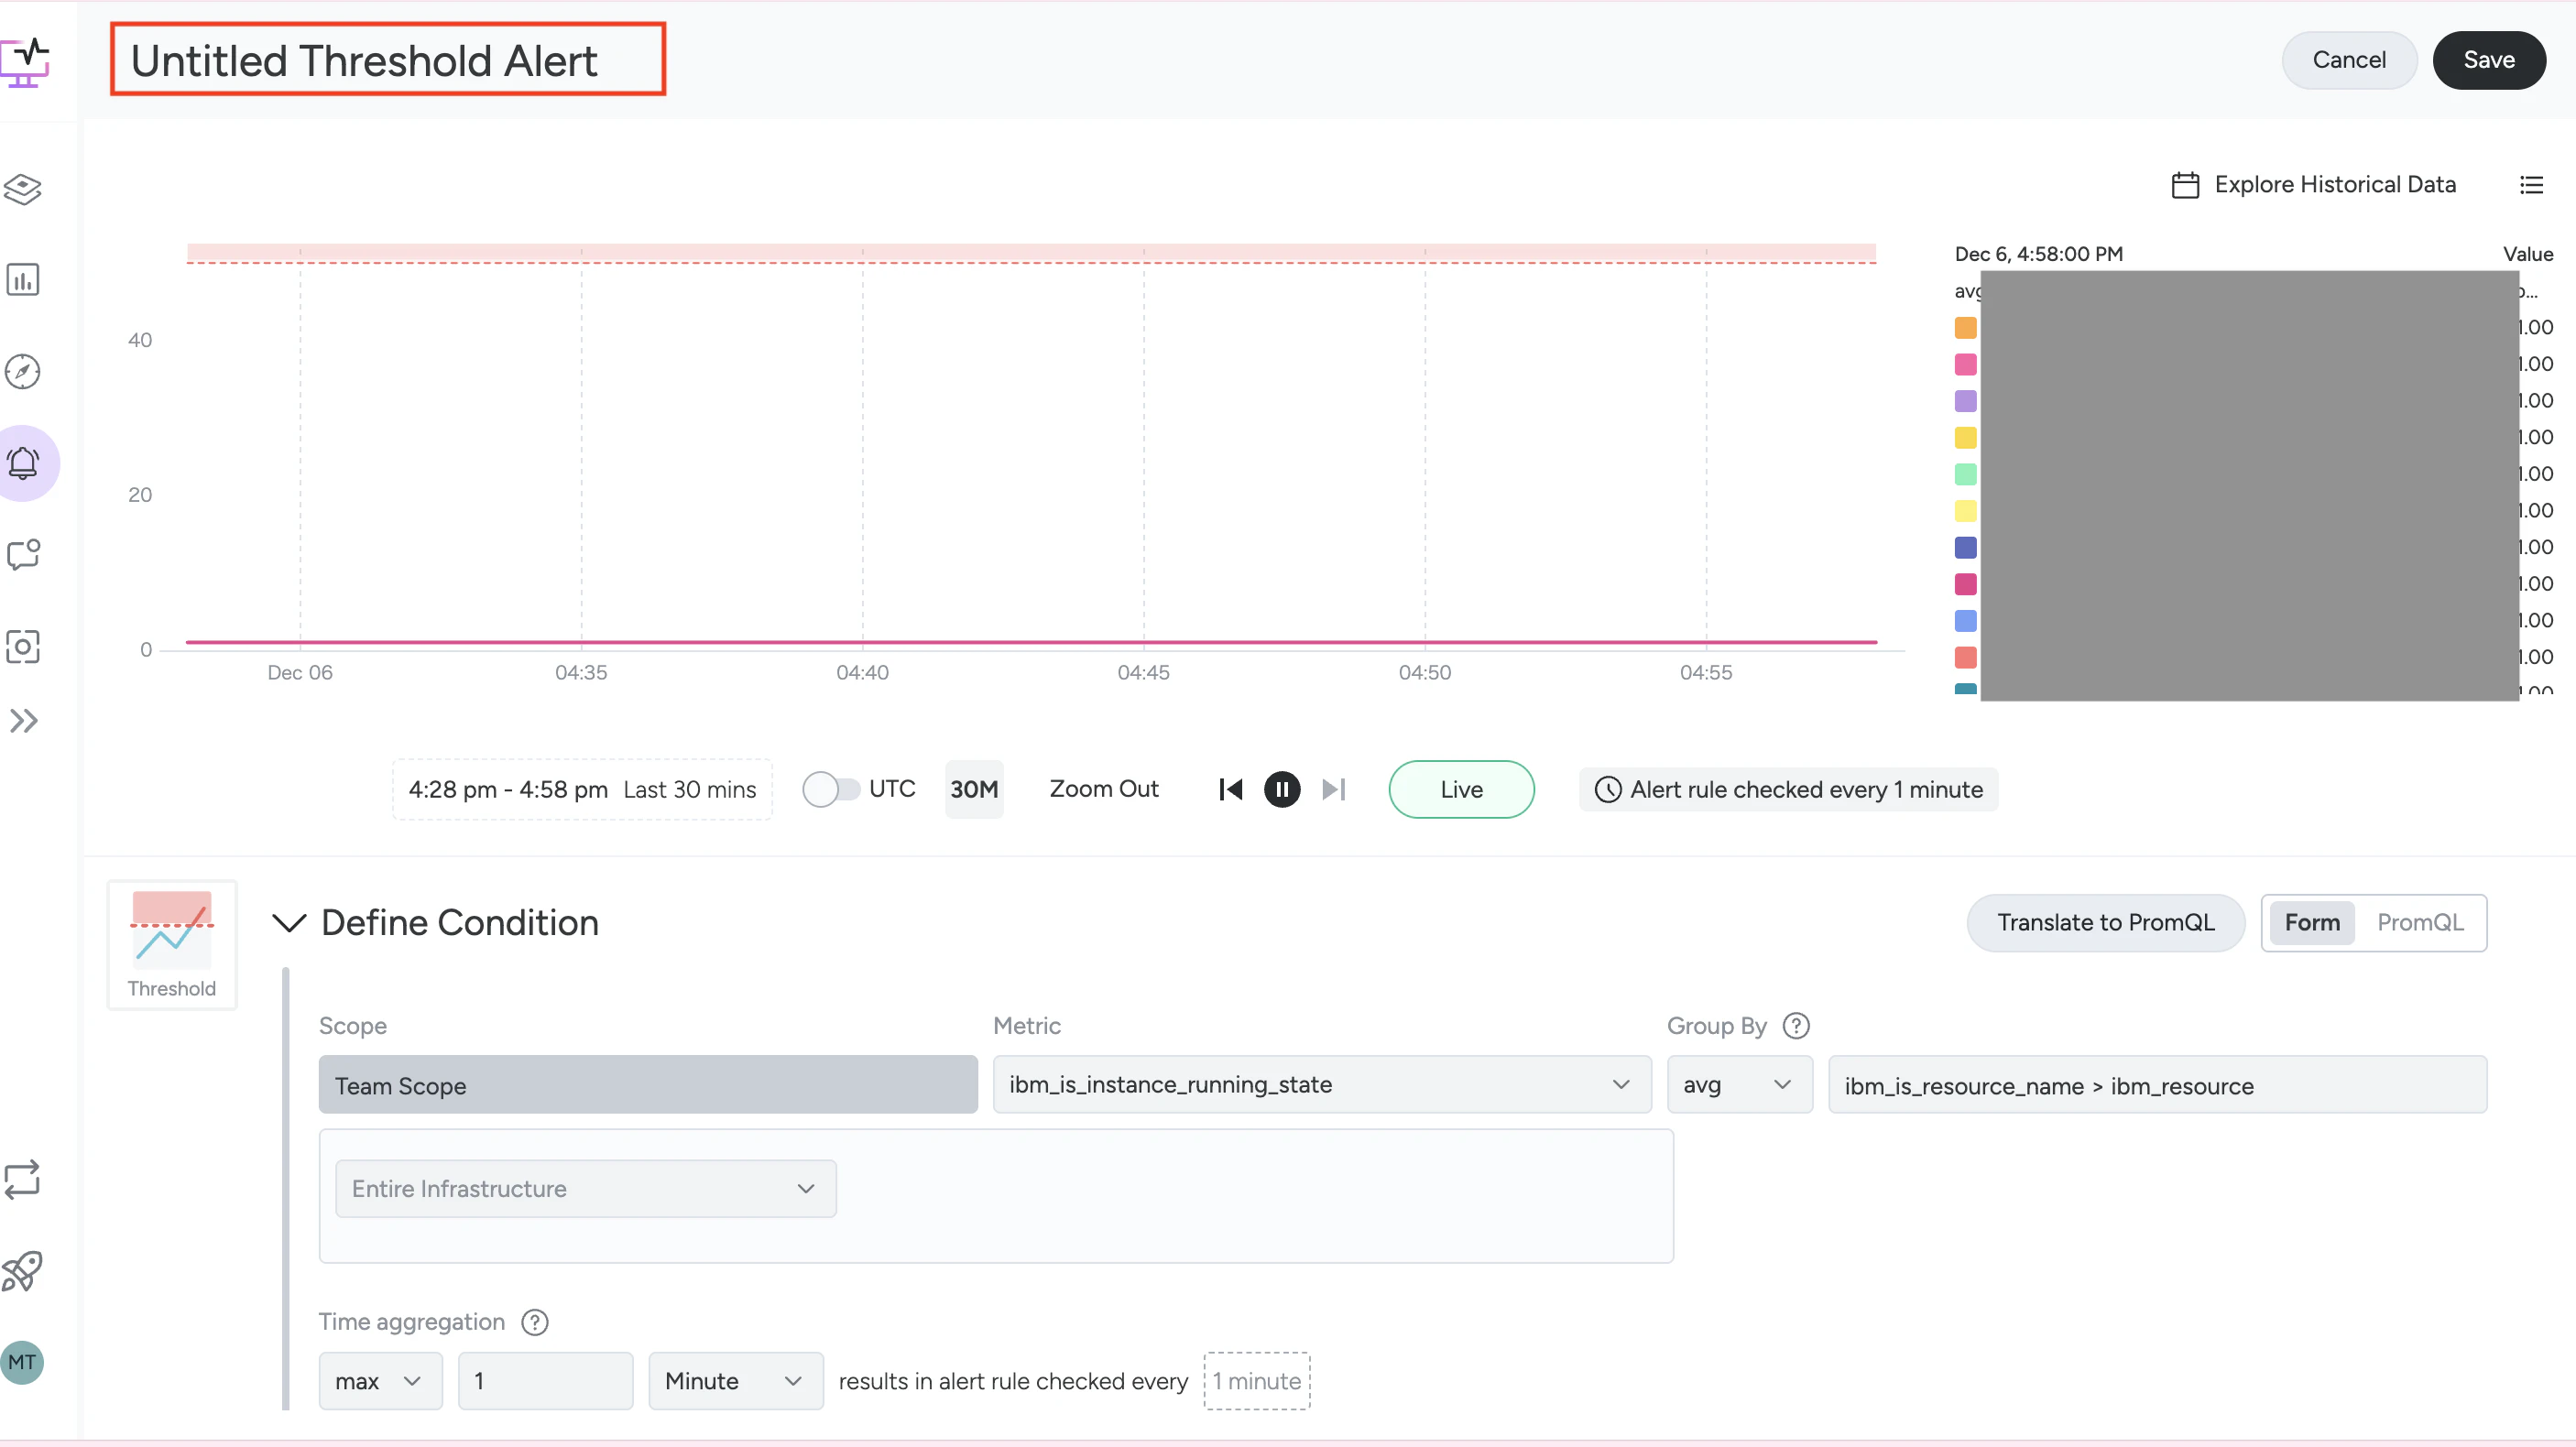Screen dimensions: 2576x1447
Task: Click the 1 minute check interval box
Action: click(1257, 1381)
